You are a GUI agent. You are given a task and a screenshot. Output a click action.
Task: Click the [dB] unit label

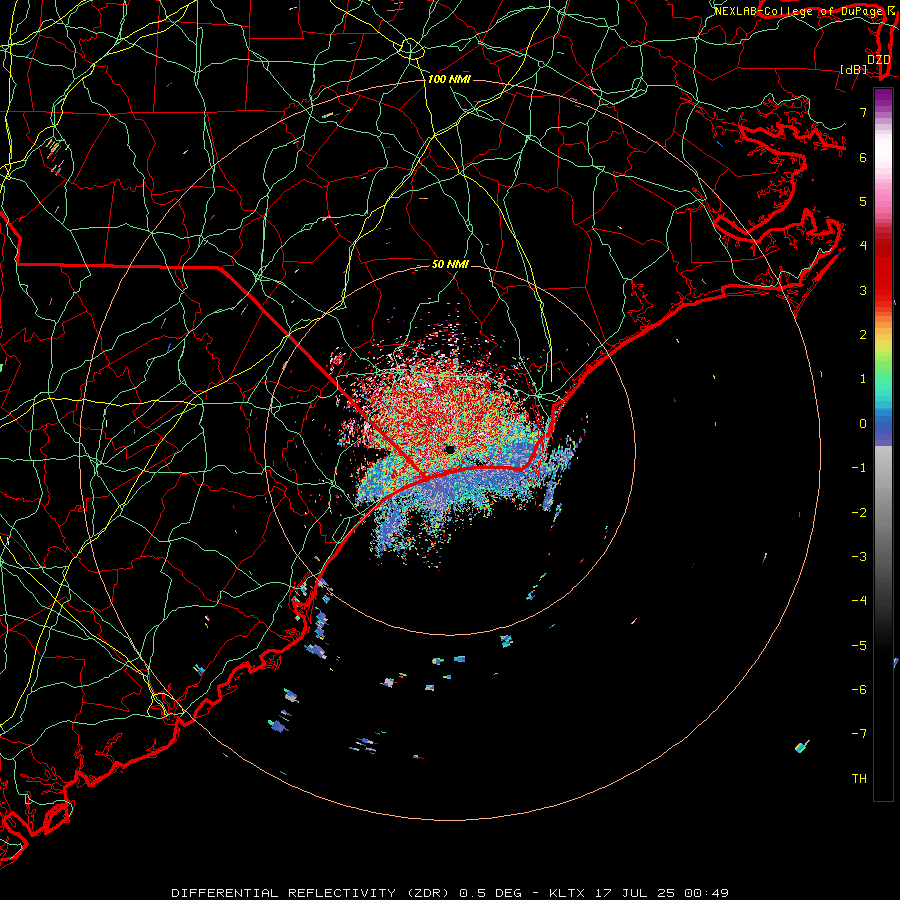pos(854,69)
